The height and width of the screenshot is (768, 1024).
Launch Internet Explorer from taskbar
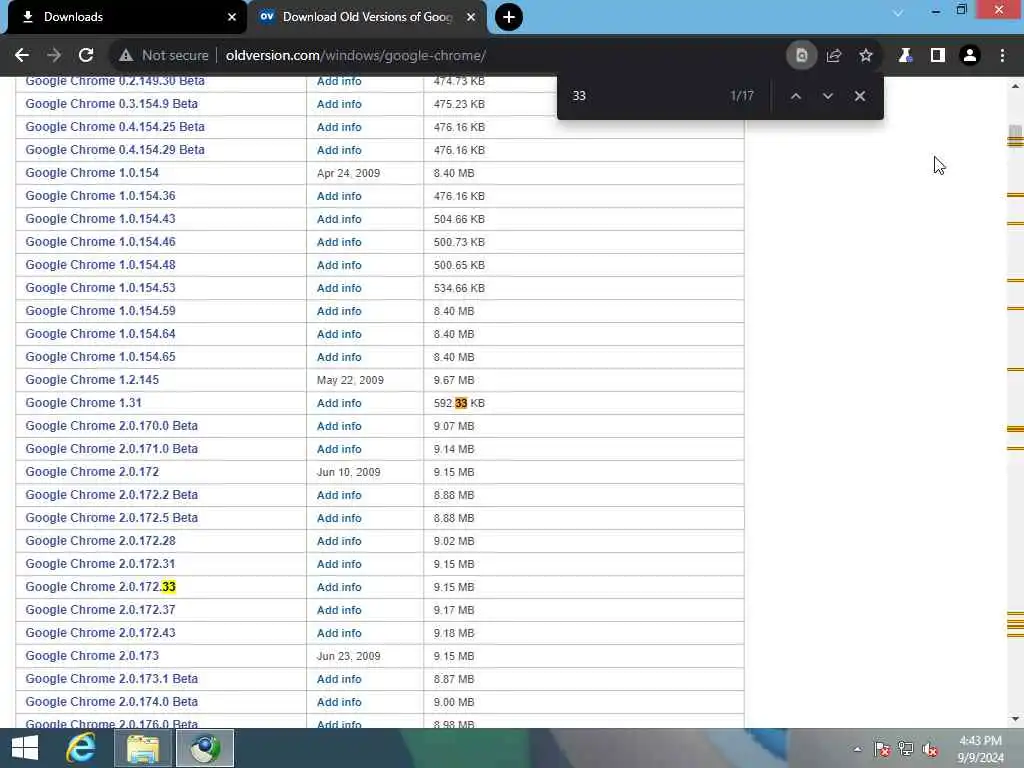tap(81, 748)
